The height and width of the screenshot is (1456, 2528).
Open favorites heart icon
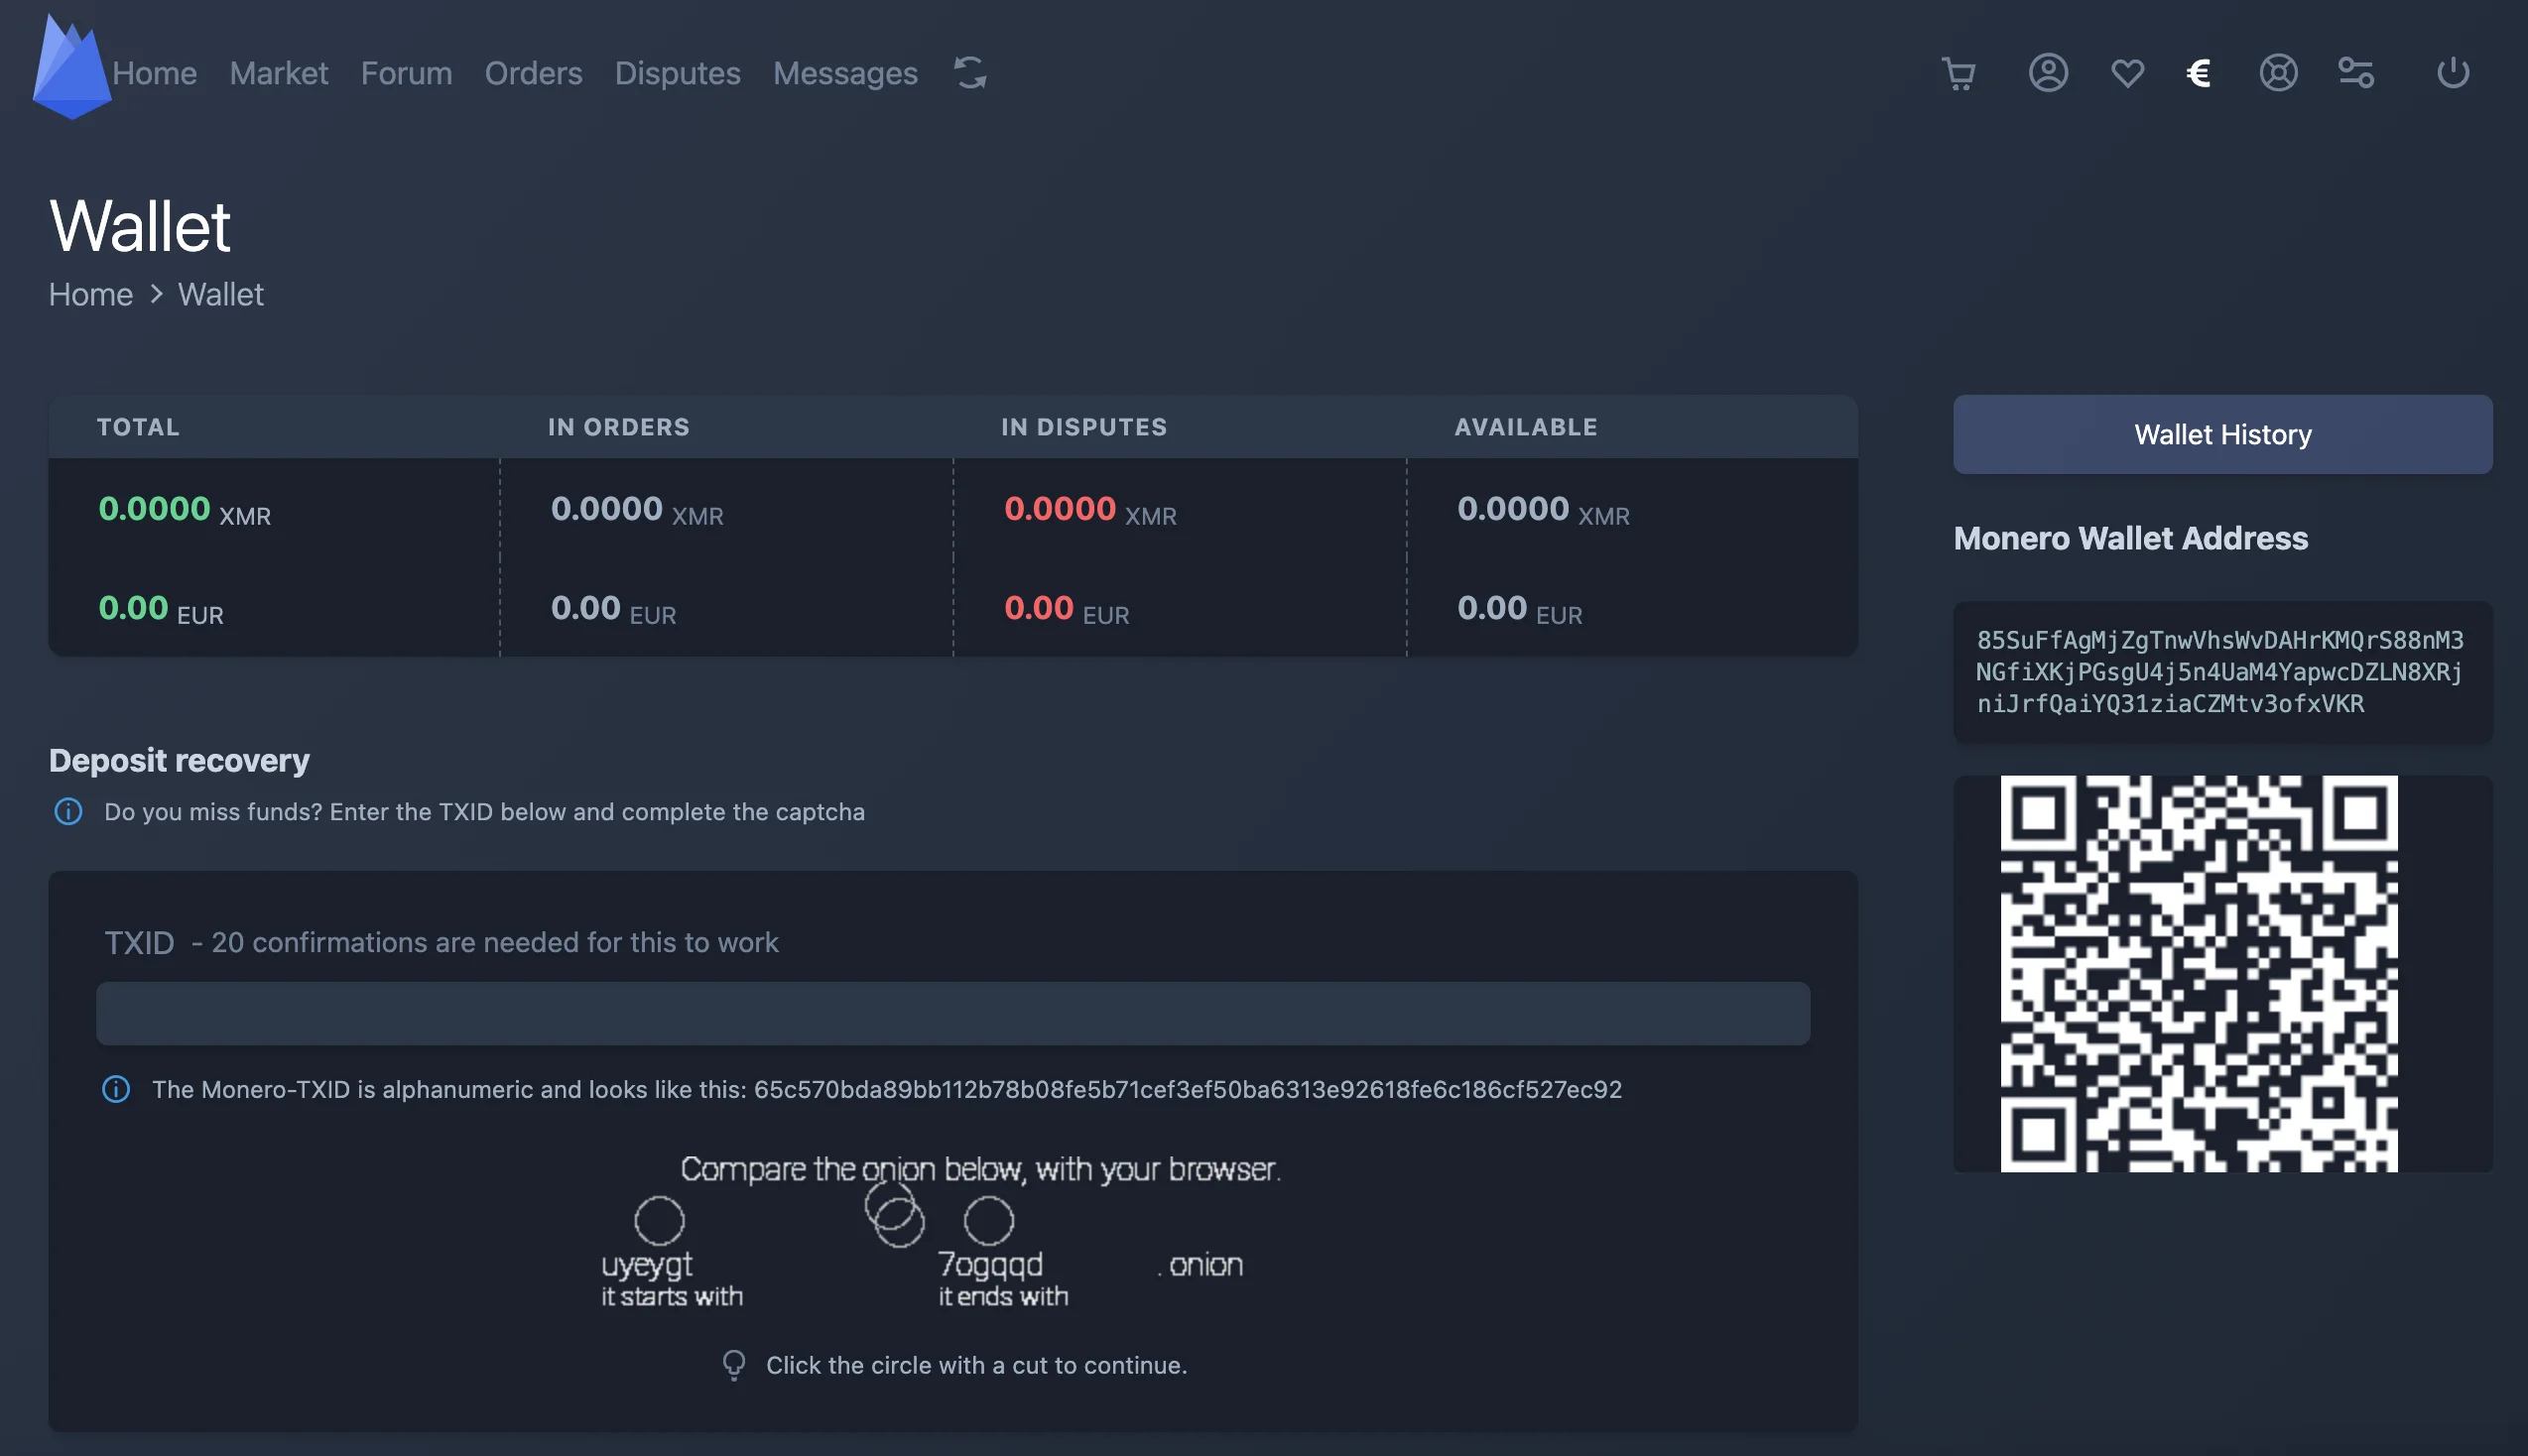coord(2127,73)
